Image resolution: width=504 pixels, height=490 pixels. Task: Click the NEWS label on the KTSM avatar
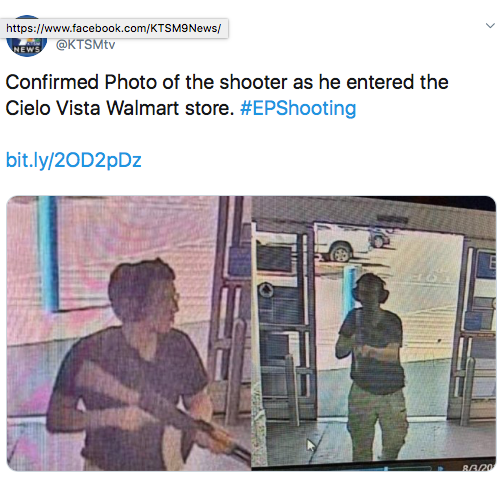pyautogui.click(x=27, y=49)
